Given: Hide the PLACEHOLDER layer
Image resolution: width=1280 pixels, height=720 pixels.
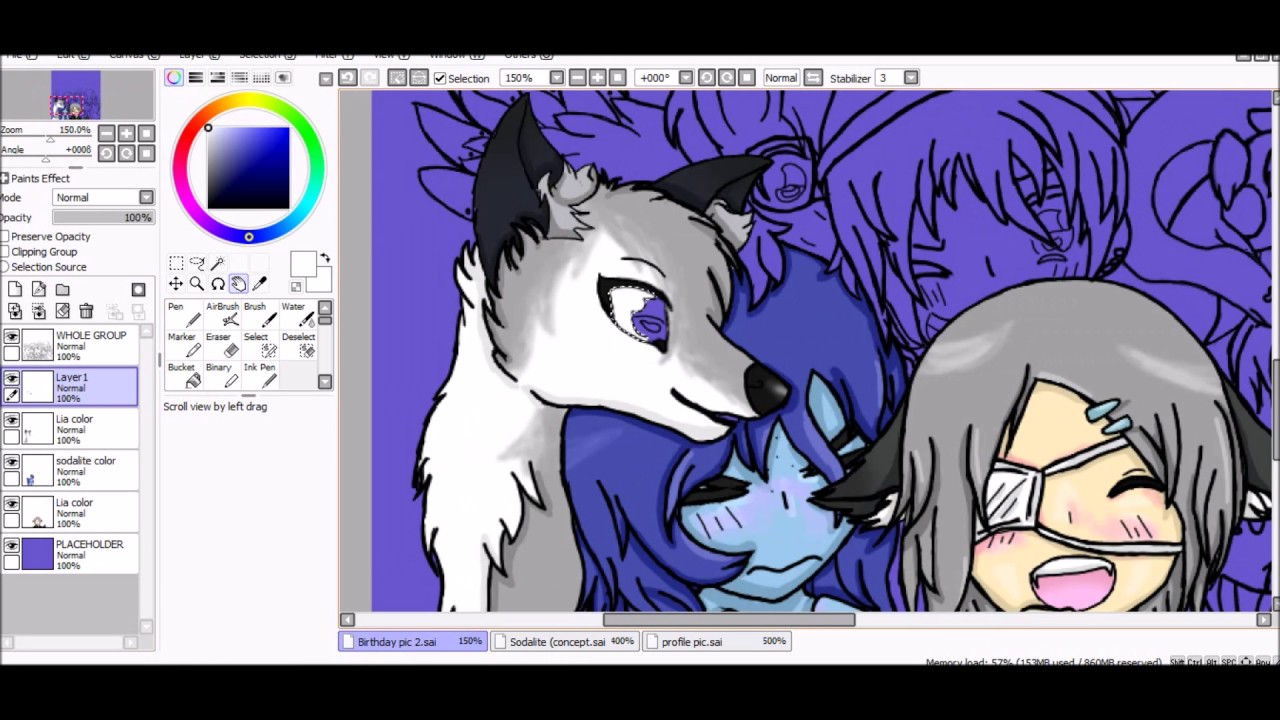Looking at the screenshot, I should pos(12,546).
